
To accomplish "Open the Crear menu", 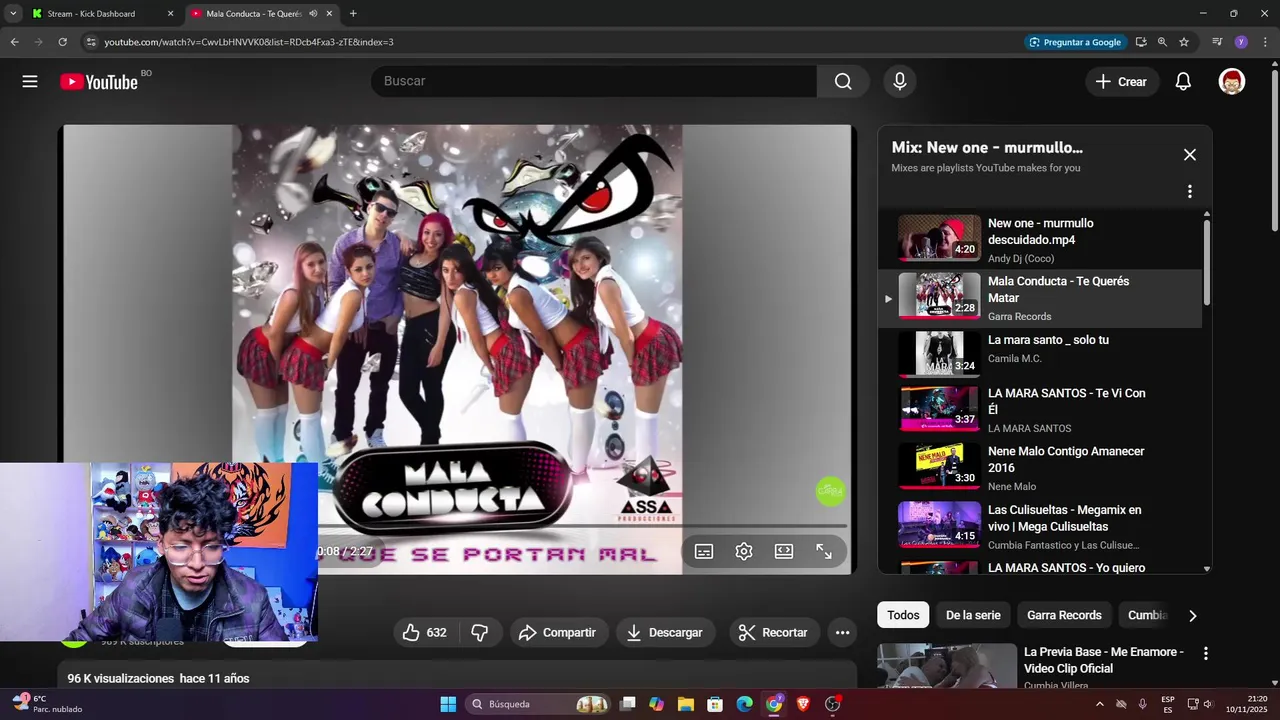I will [1122, 82].
